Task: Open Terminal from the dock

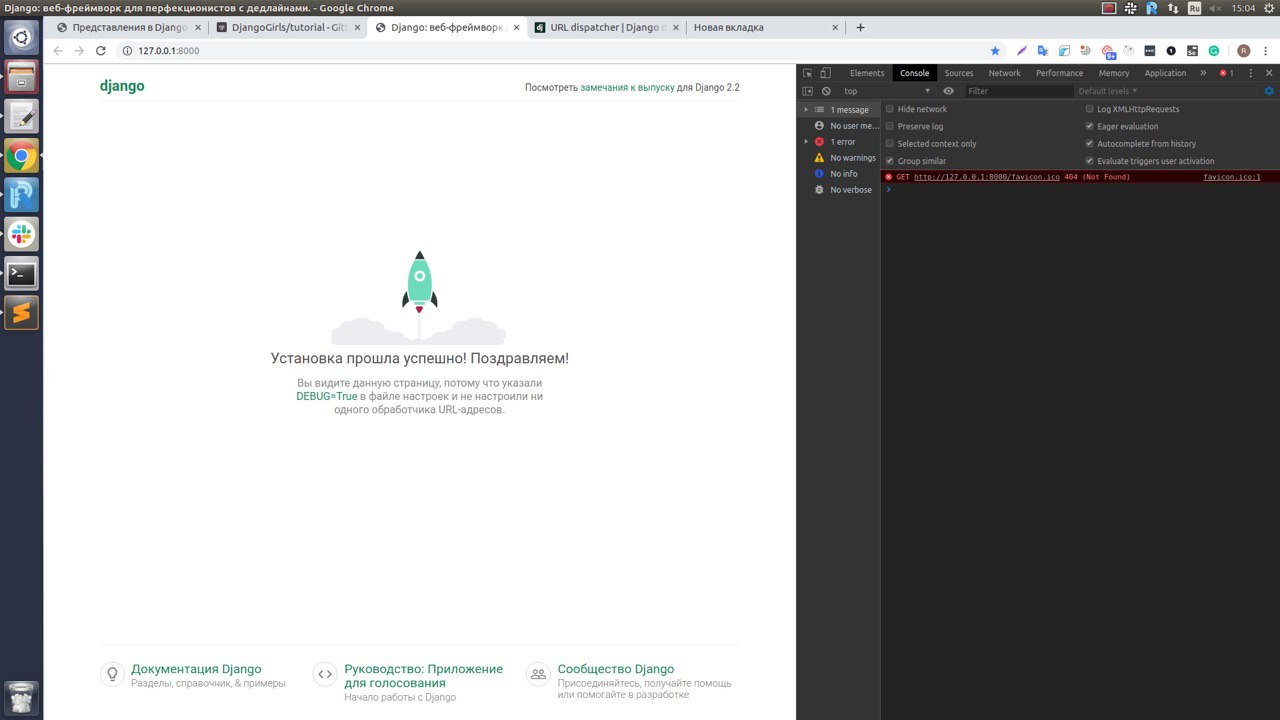Action: pyautogui.click(x=21, y=274)
